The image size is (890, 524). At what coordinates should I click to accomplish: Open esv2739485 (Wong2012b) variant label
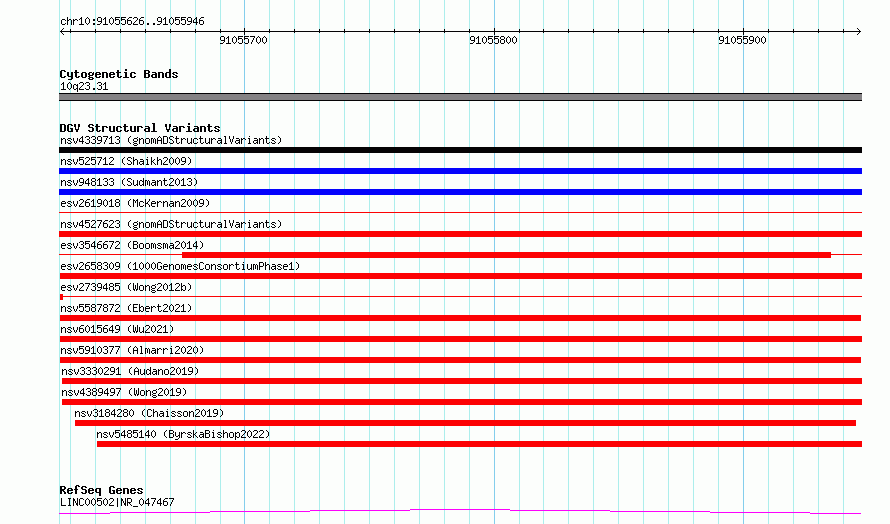pyautogui.click(x=126, y=287)
